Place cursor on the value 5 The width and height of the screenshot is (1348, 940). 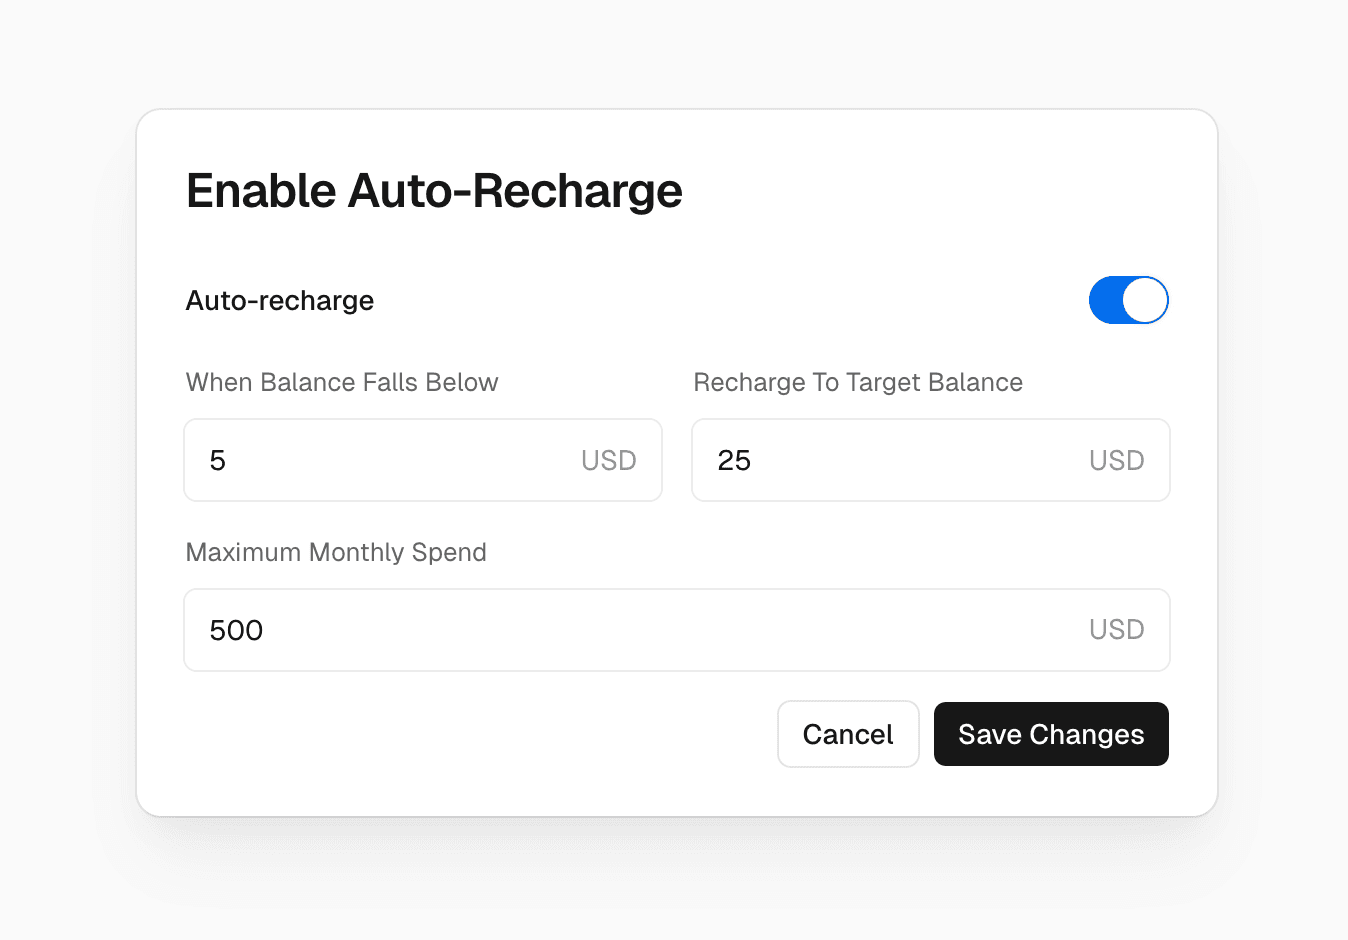[218, 461]
